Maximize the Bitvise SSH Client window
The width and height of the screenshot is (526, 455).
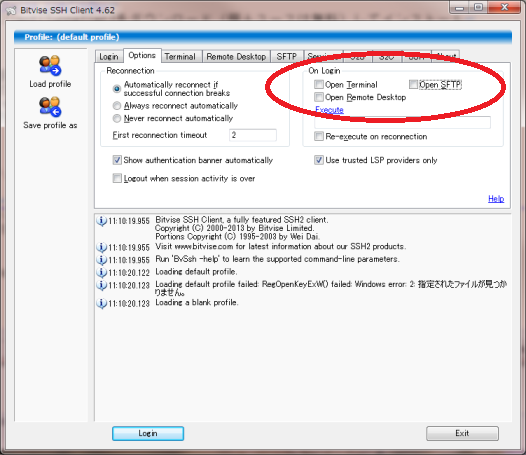pos(479,7)
